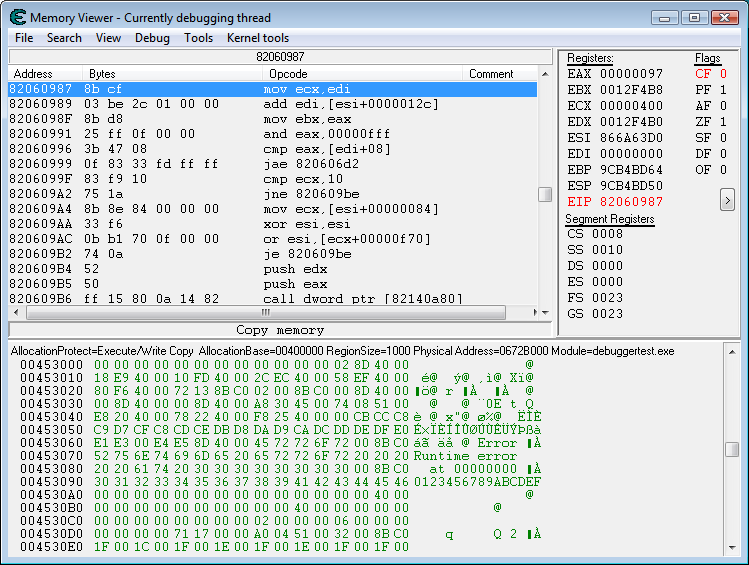The width and height of the screenshot is (749, 565).
Task: Toggle the CF carry flag value
Action: pos(723,74)
